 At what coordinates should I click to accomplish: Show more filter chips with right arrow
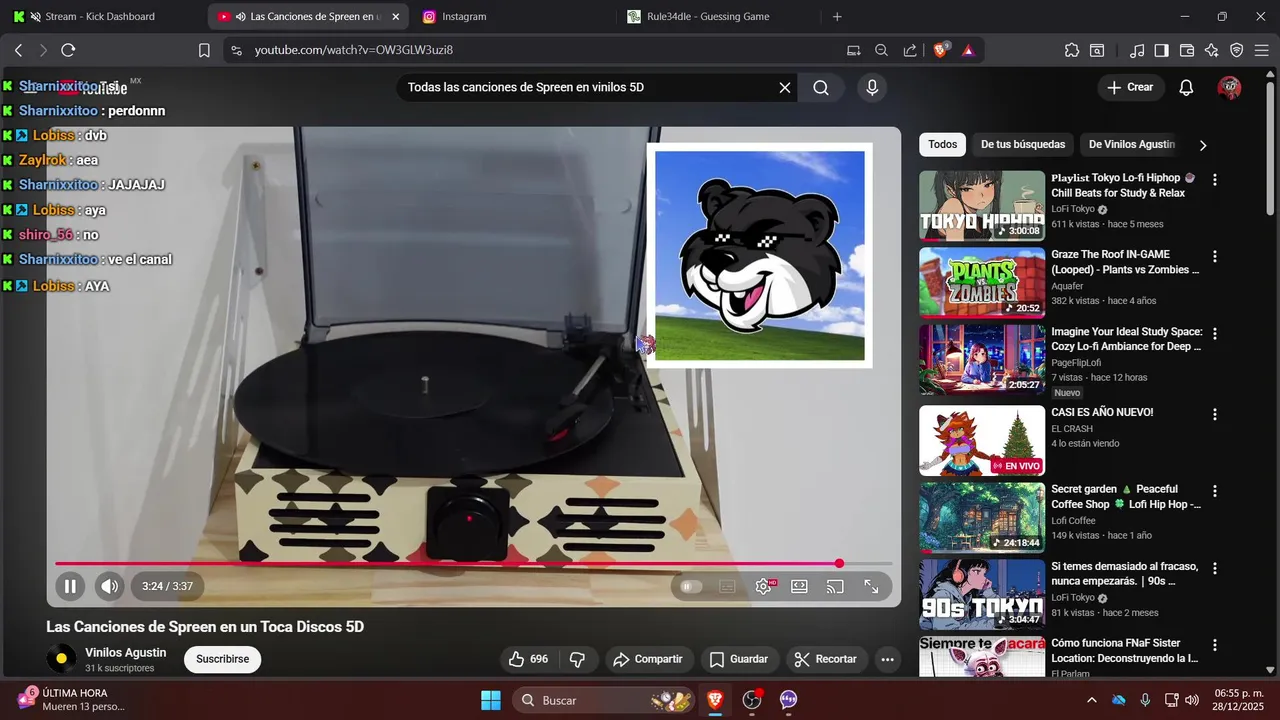coord(1203,145)
